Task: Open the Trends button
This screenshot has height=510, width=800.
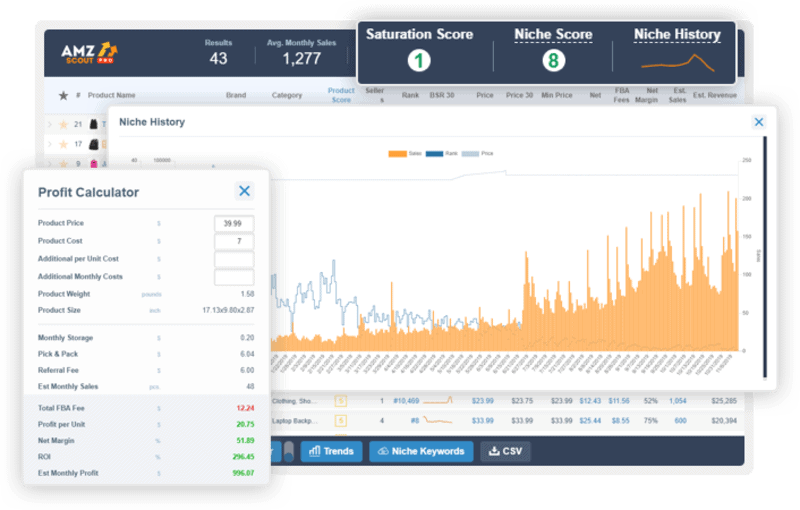Action: (331, 451)
